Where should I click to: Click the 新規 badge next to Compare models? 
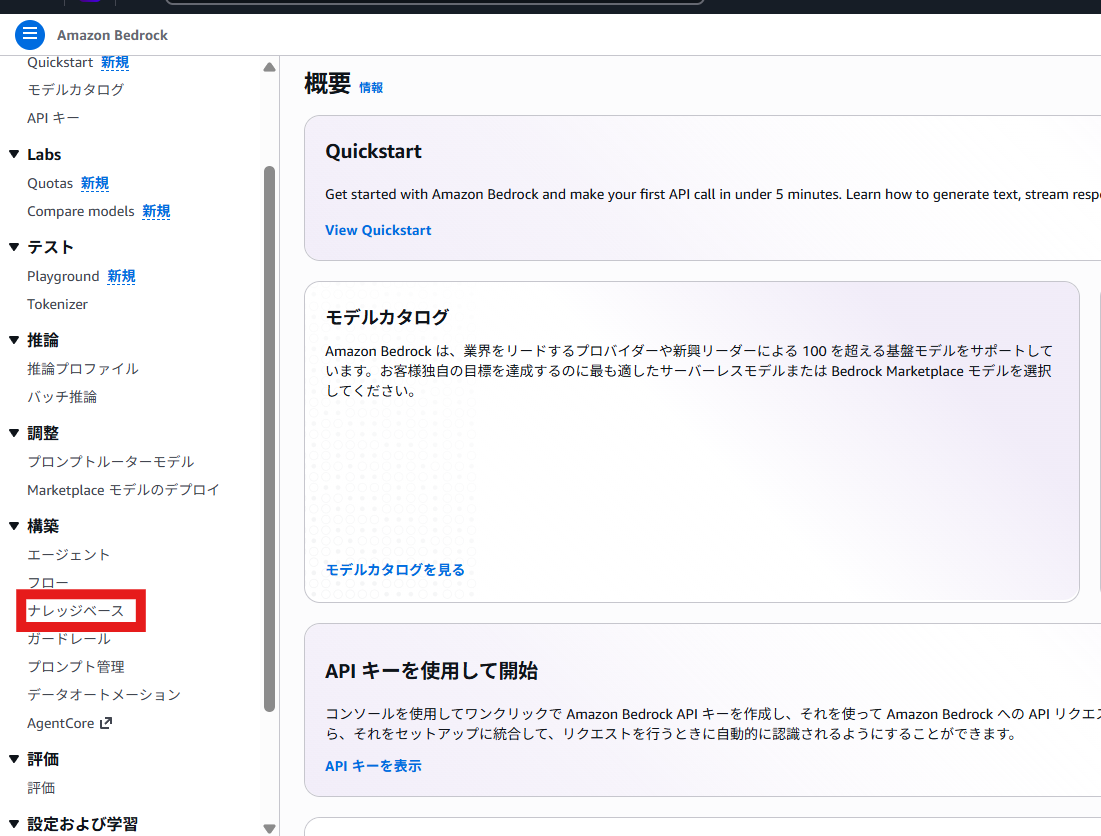(x=157, y=211)
